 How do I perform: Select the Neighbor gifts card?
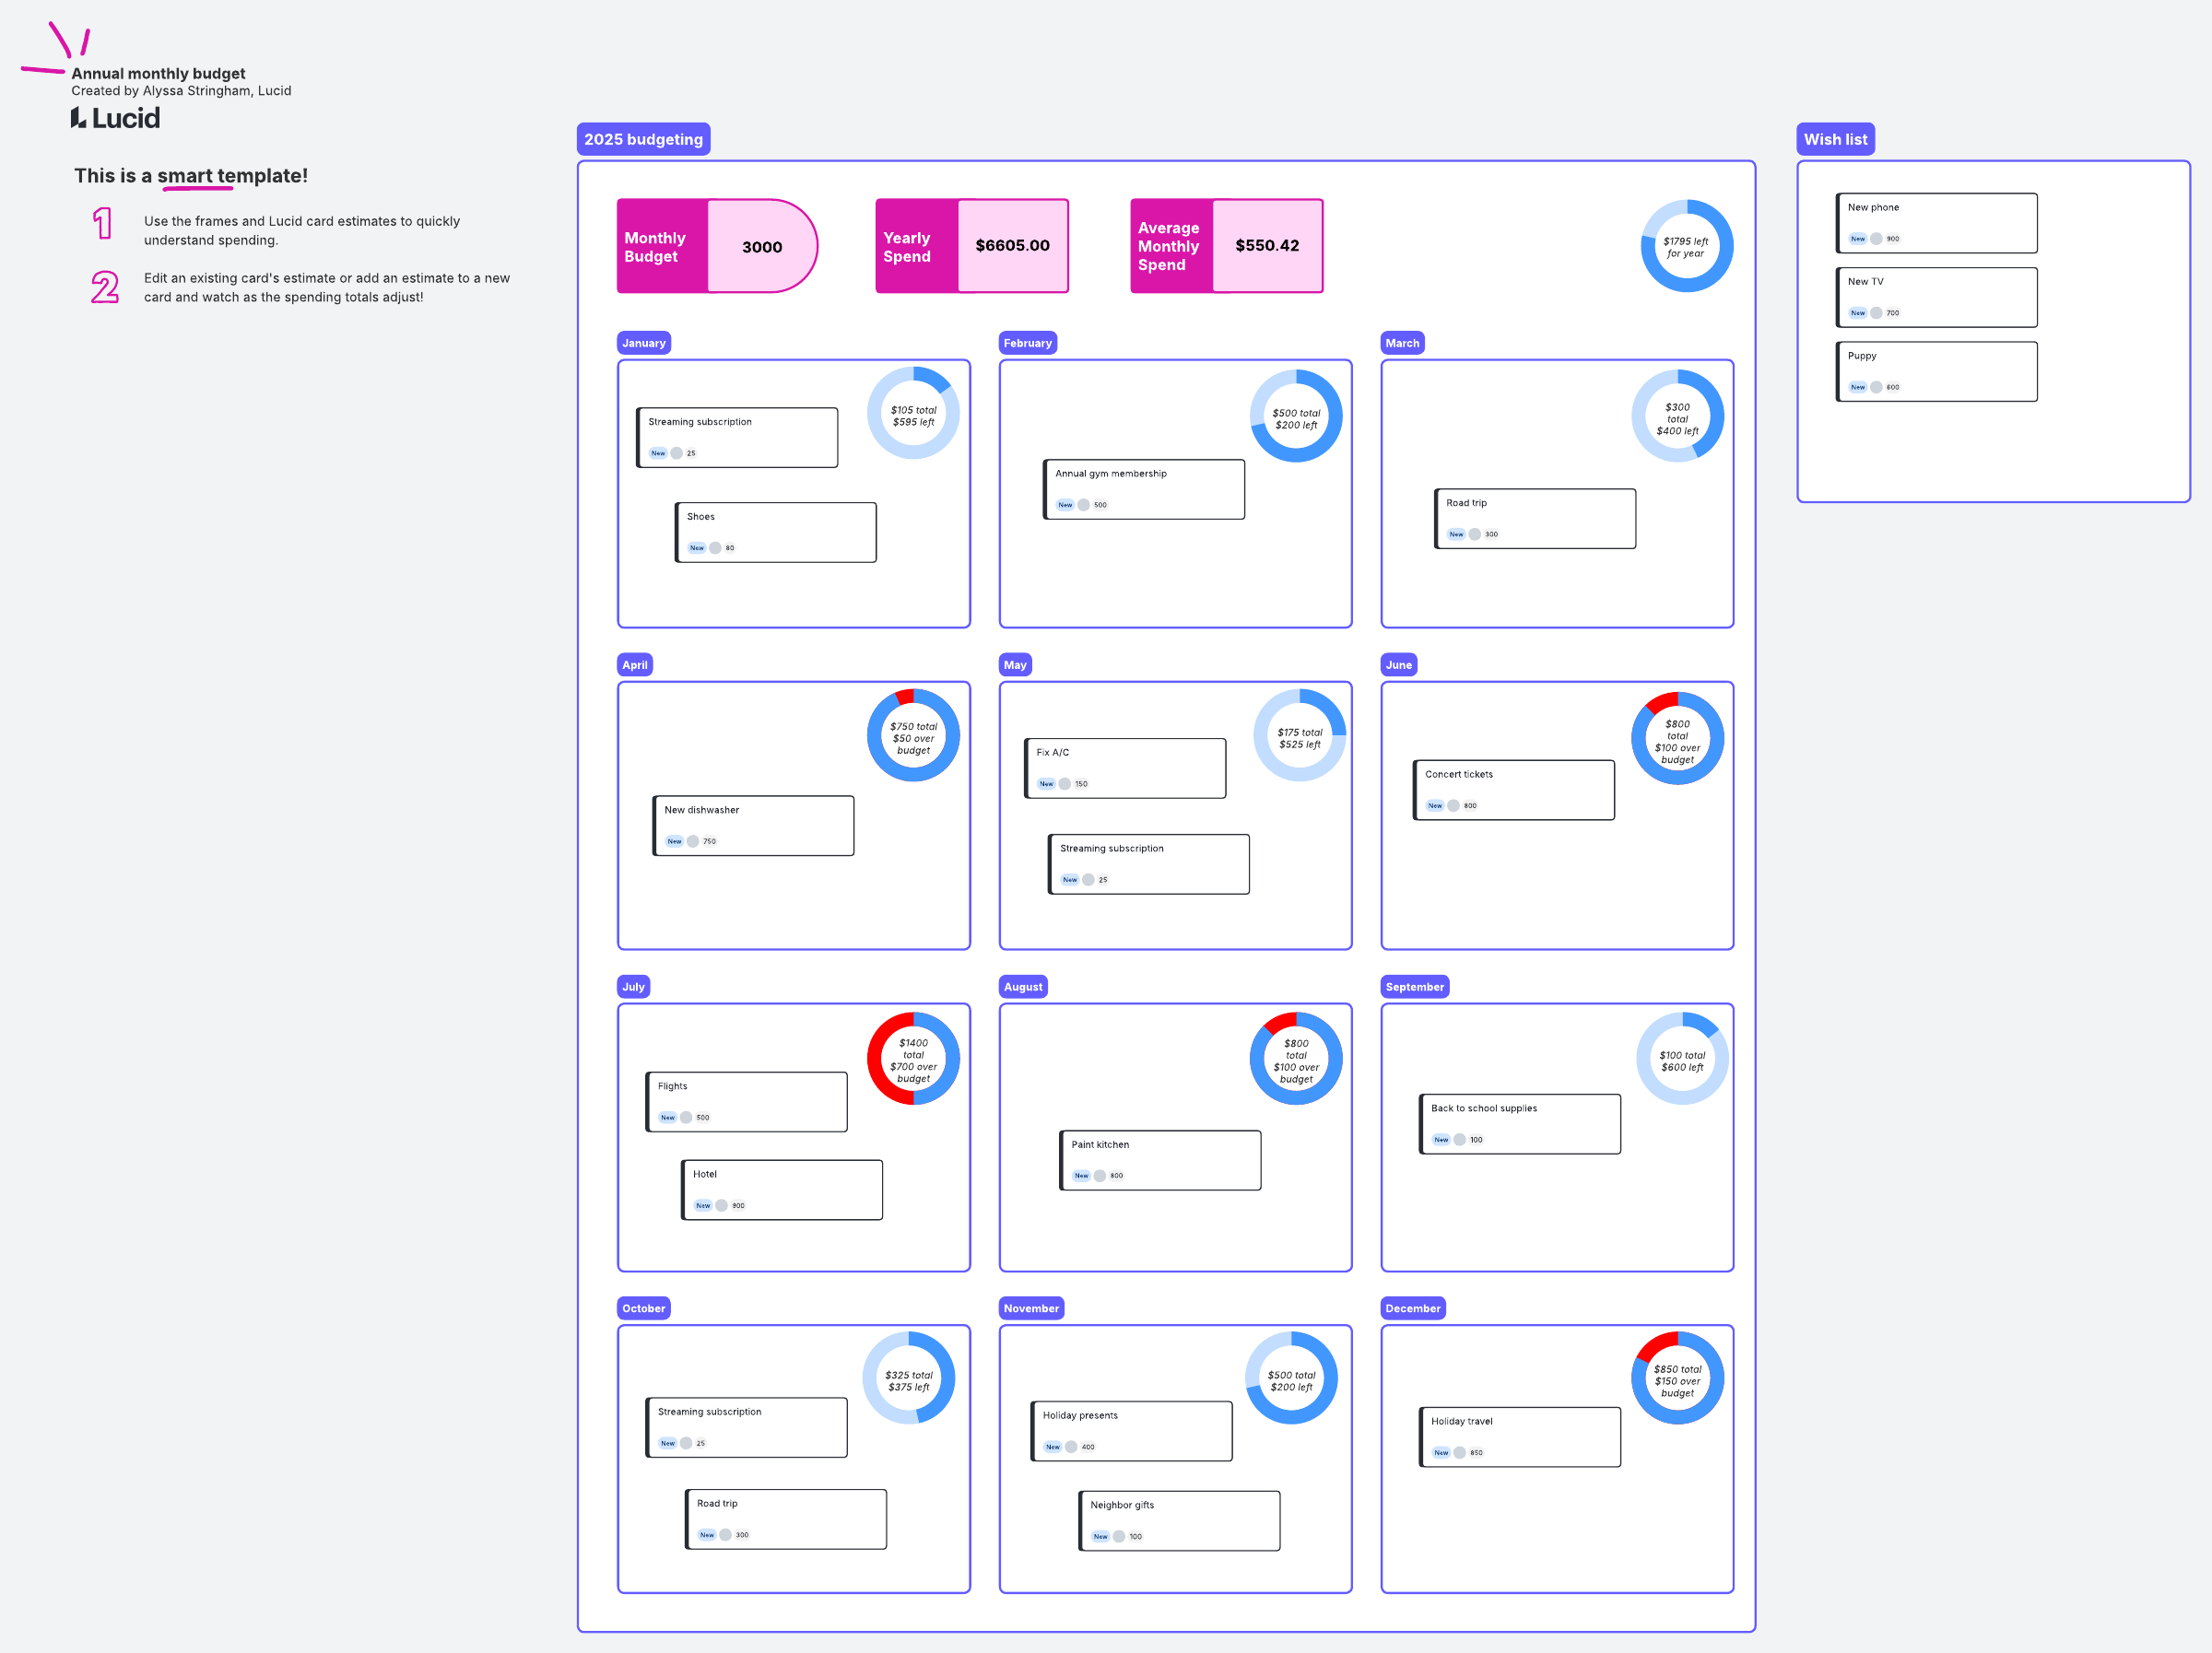pyautogui.click(x=1179, y=1520)
